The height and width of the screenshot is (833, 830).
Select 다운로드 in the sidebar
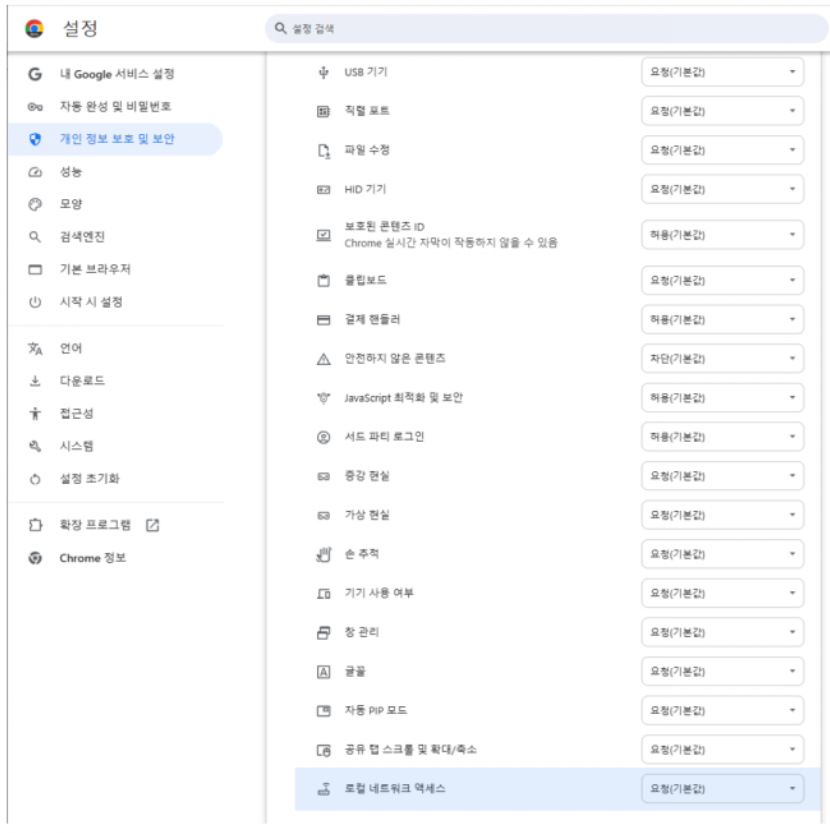coord(82,381)
